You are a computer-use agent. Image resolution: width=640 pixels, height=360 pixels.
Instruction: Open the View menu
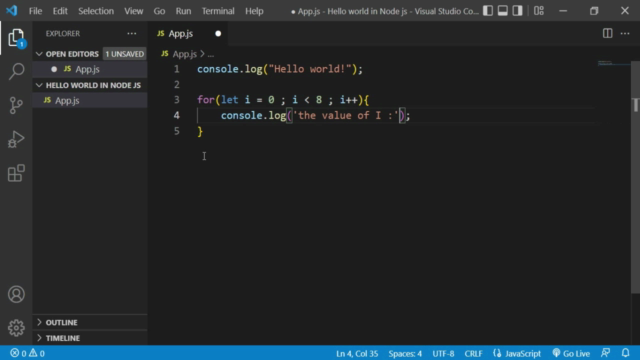133,11
